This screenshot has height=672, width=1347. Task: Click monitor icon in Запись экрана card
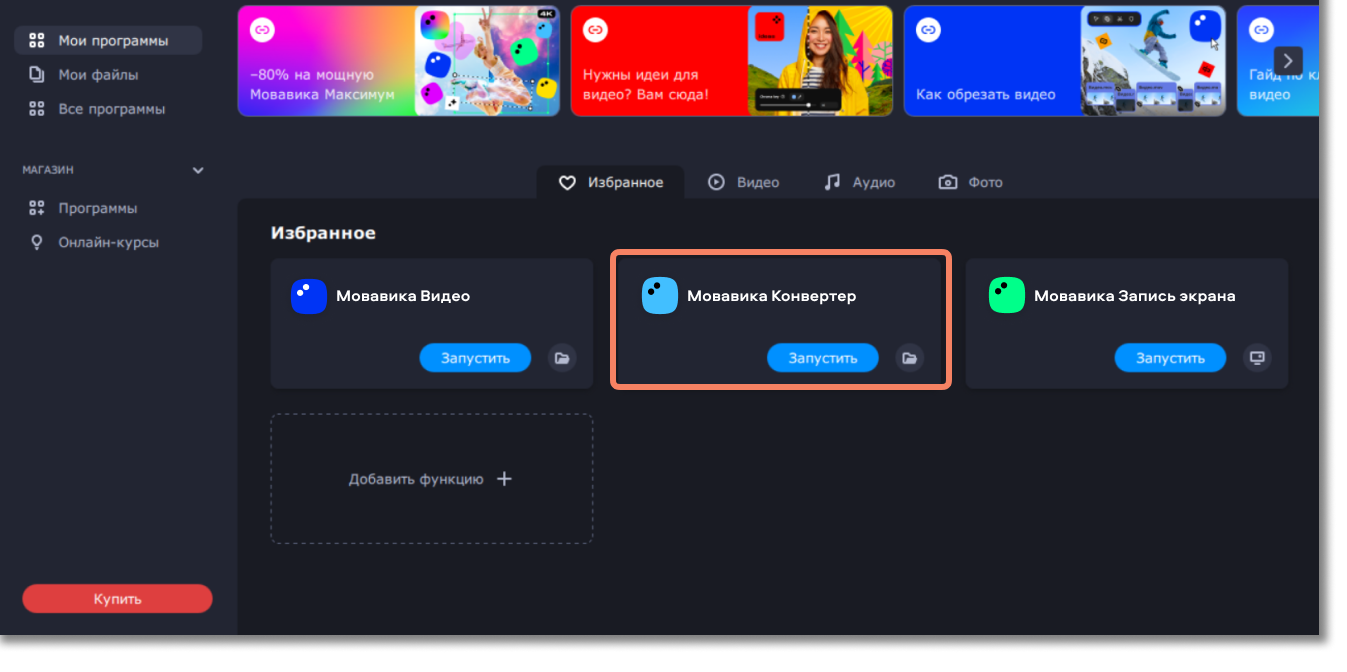click(x=1257, y=358)
